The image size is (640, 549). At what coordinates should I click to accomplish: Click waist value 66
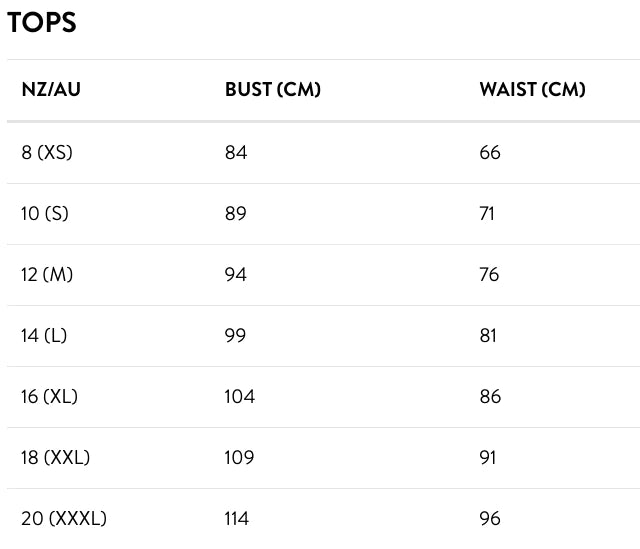coord(490,153)
